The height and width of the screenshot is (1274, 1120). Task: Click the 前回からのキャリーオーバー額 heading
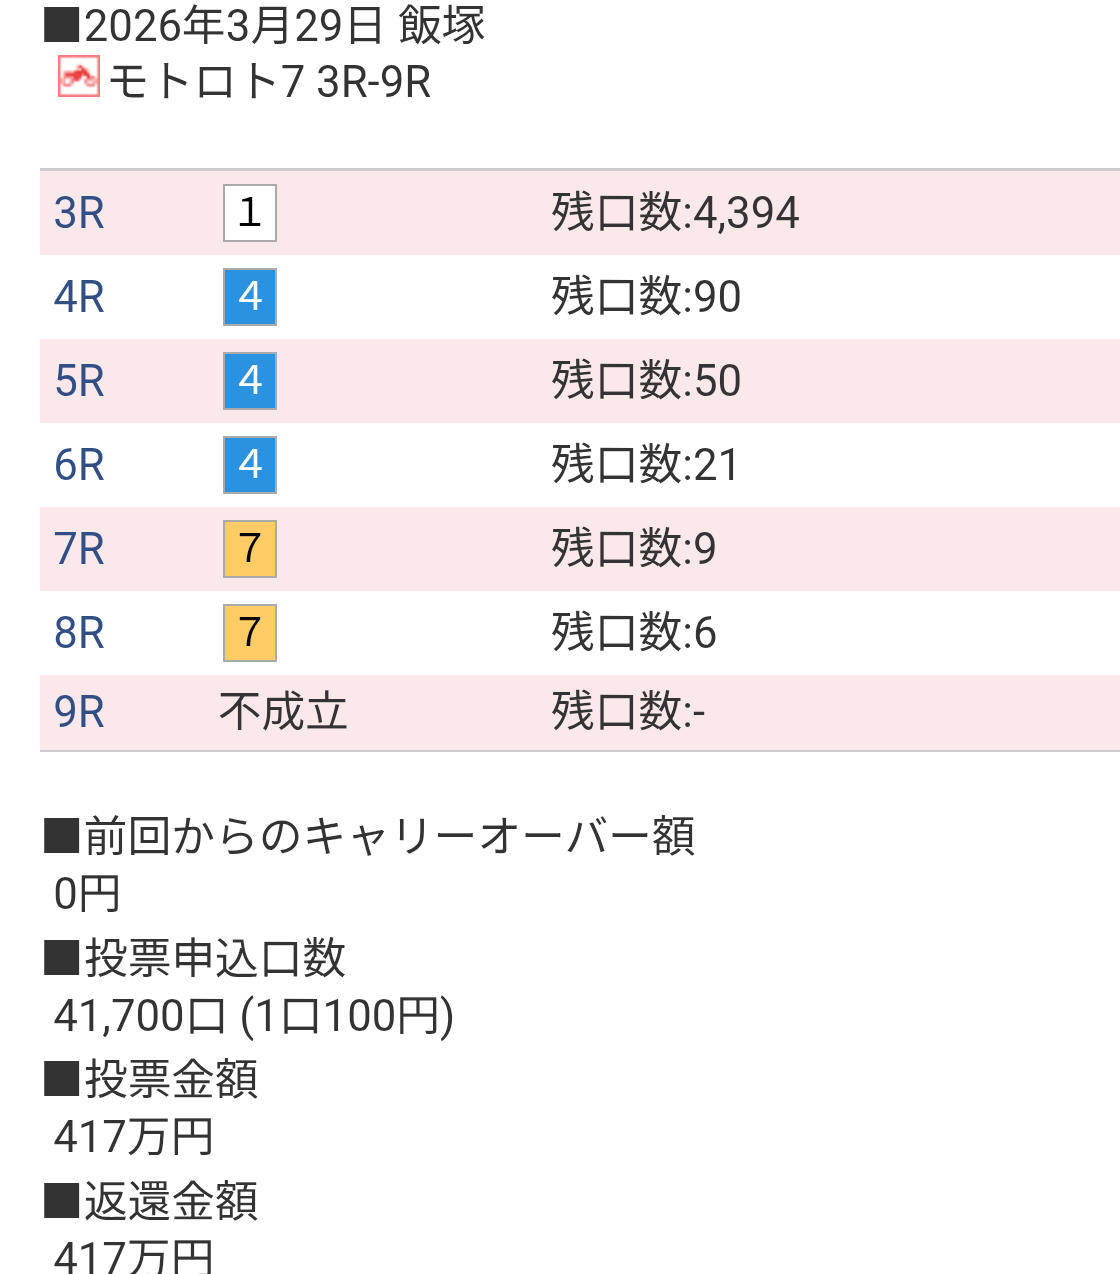pos(388,836)
